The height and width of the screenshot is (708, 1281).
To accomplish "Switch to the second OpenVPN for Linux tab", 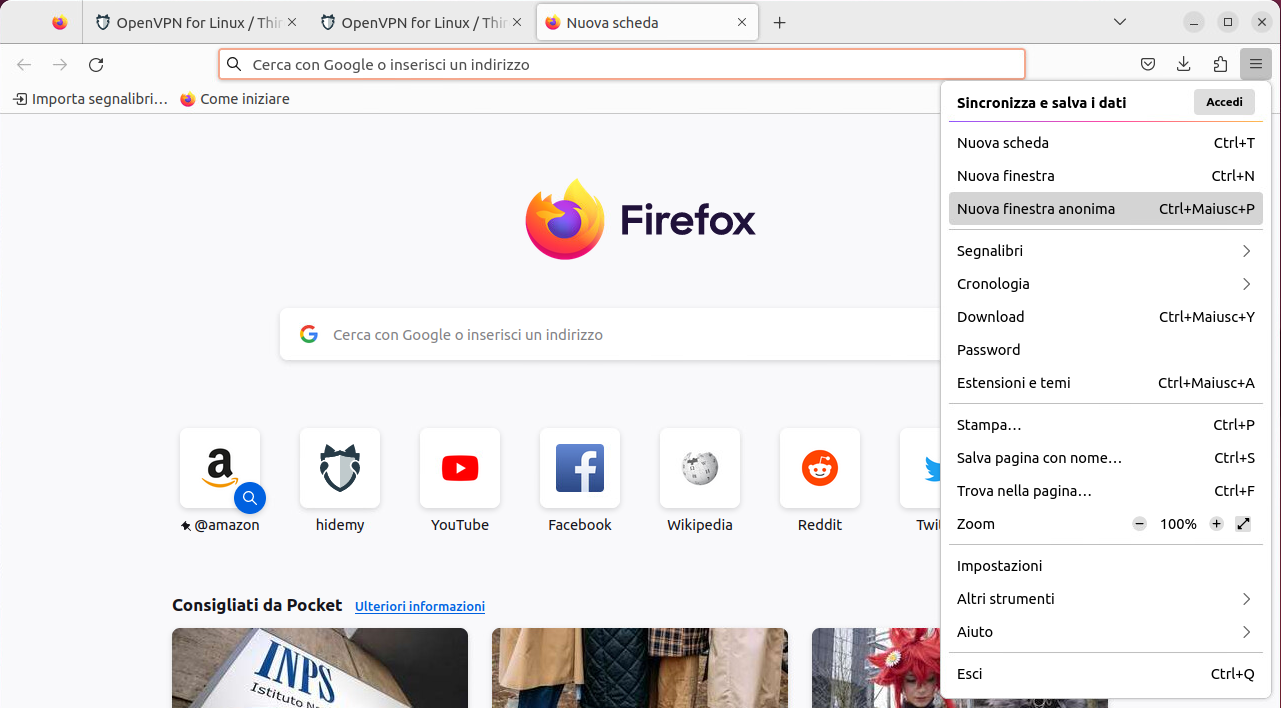I will (423, 22).
